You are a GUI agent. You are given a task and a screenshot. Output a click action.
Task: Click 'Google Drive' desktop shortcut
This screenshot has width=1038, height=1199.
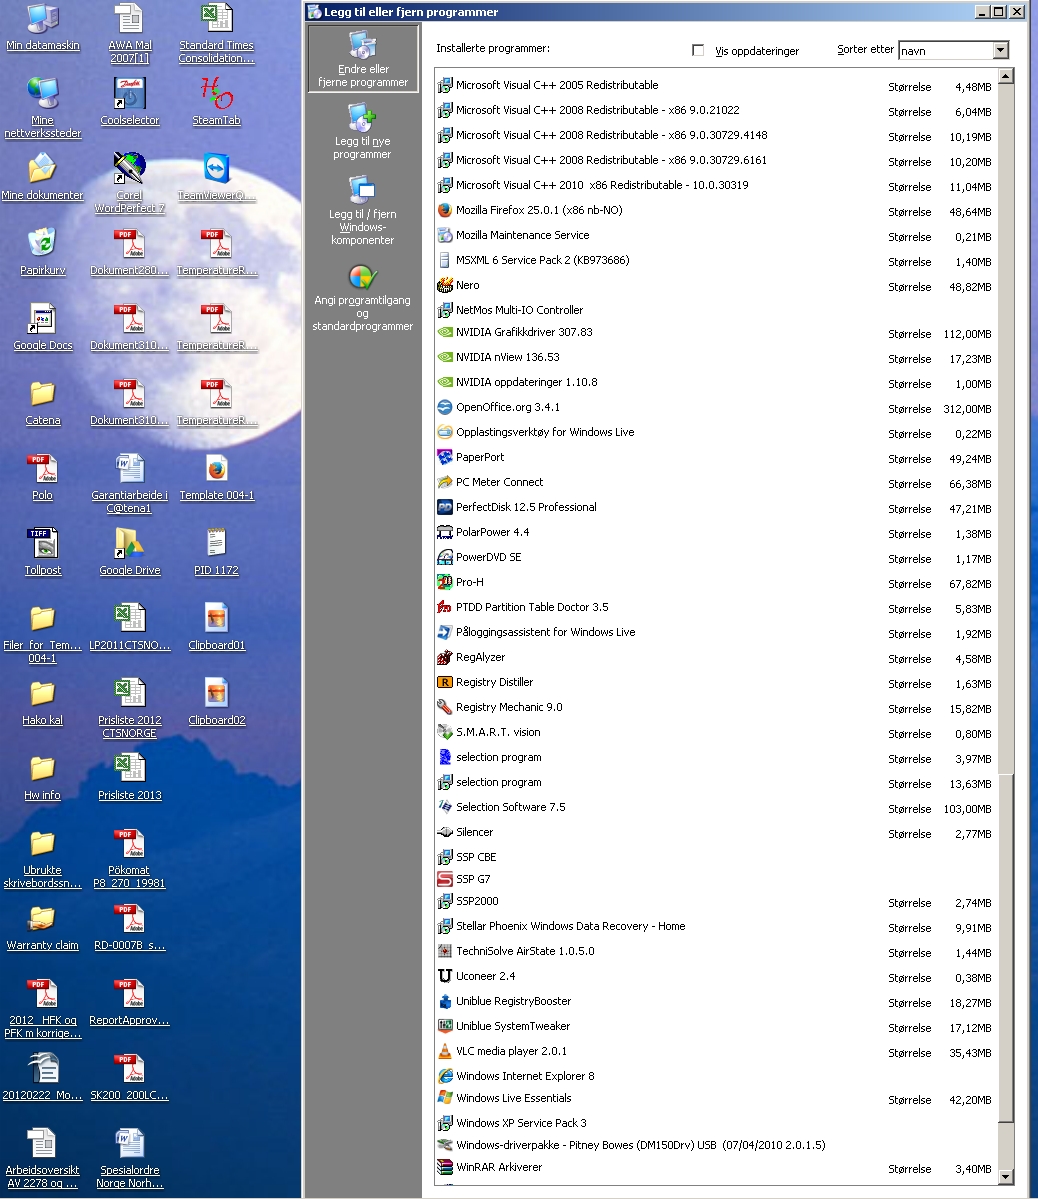tap(130, 551)
